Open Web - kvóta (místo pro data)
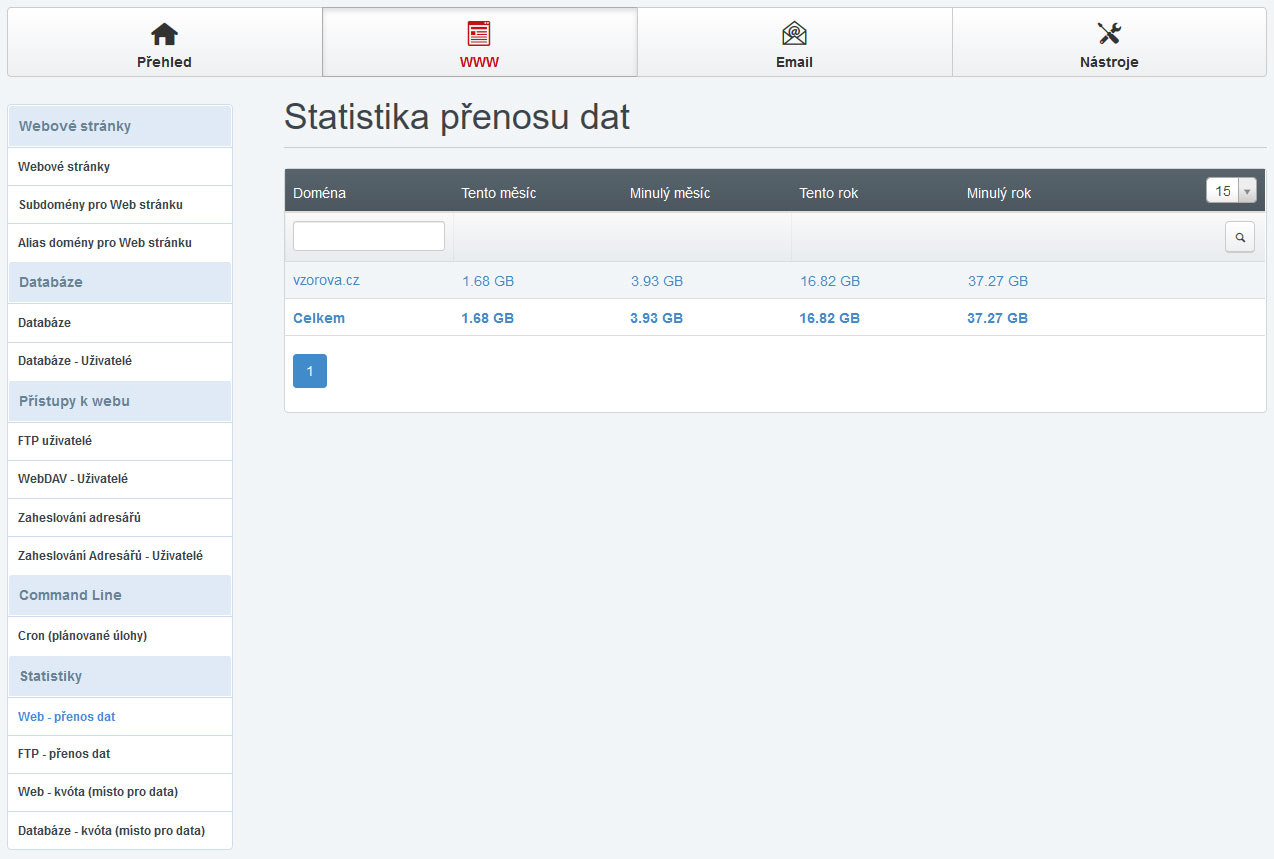The image size is (1274, 859). tap(98, 792)
